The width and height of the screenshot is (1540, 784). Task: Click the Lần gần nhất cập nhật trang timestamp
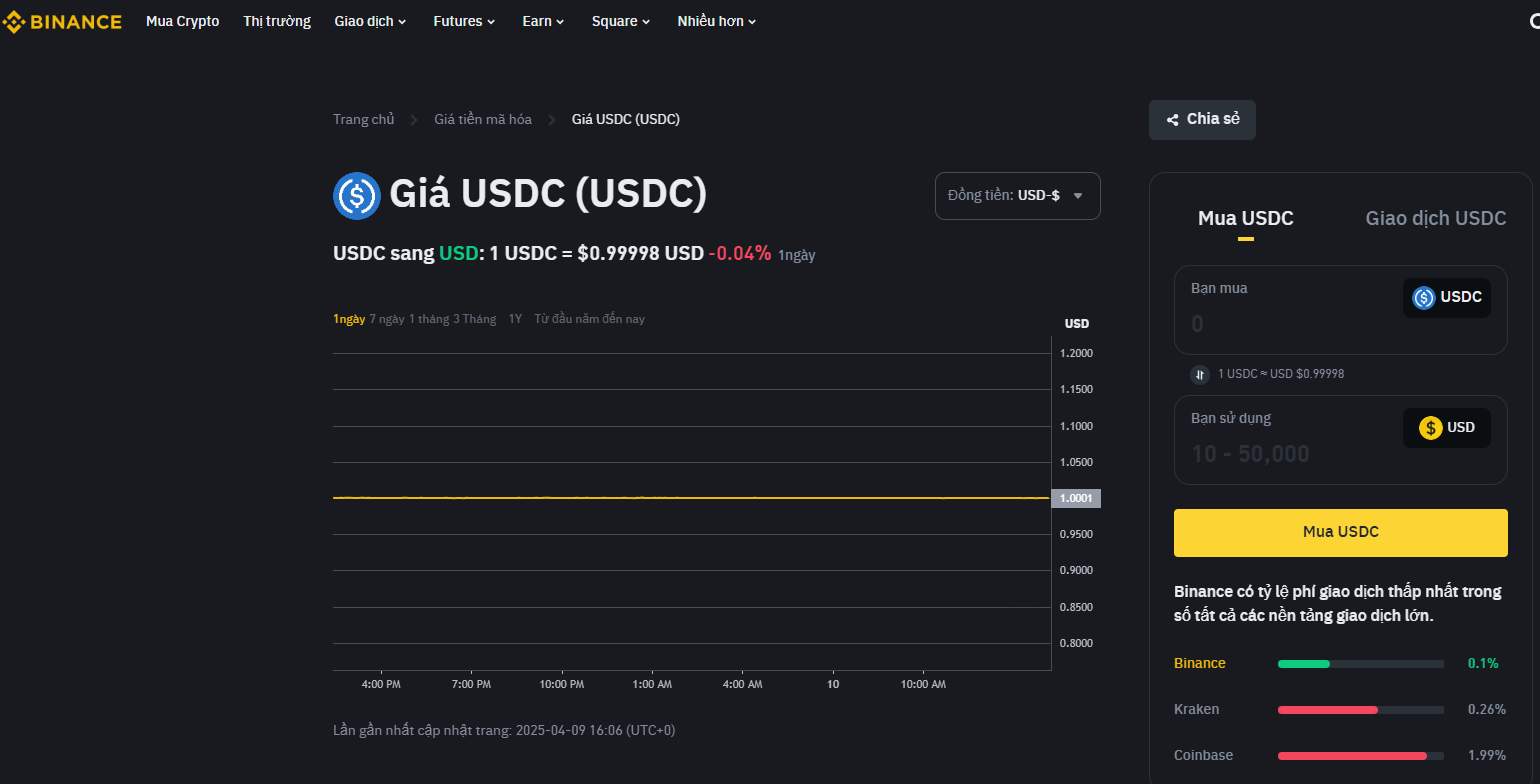[x=504, y=731]
